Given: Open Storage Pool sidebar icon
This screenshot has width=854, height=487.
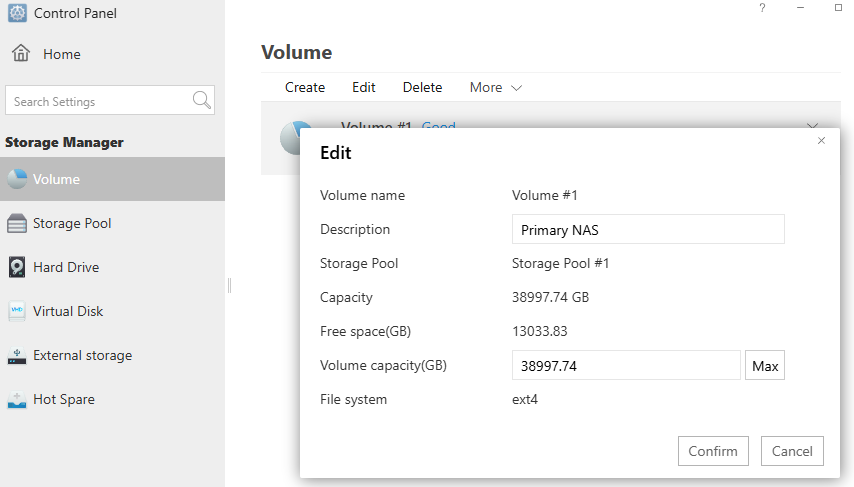Looking at the screenshot, I should click(x=17, y=223).
